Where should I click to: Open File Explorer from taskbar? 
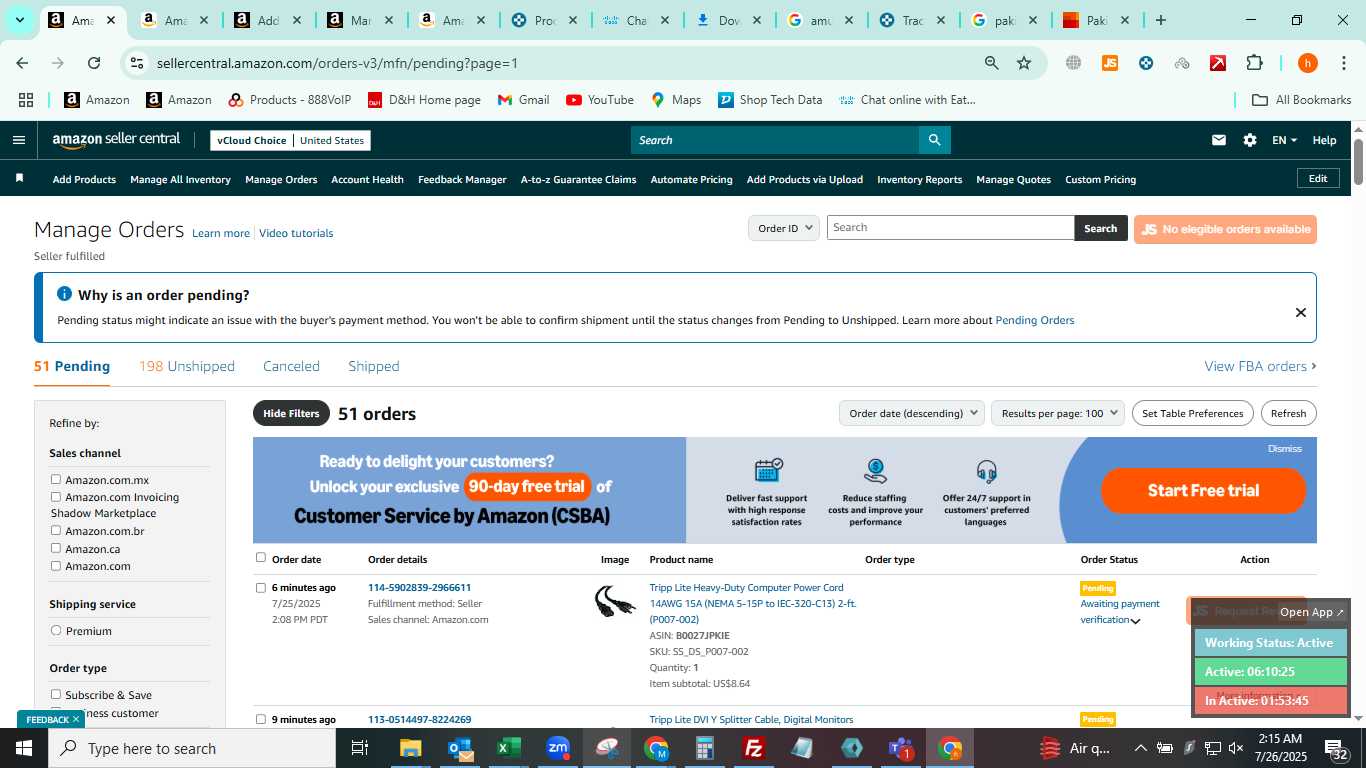(410, 748)
